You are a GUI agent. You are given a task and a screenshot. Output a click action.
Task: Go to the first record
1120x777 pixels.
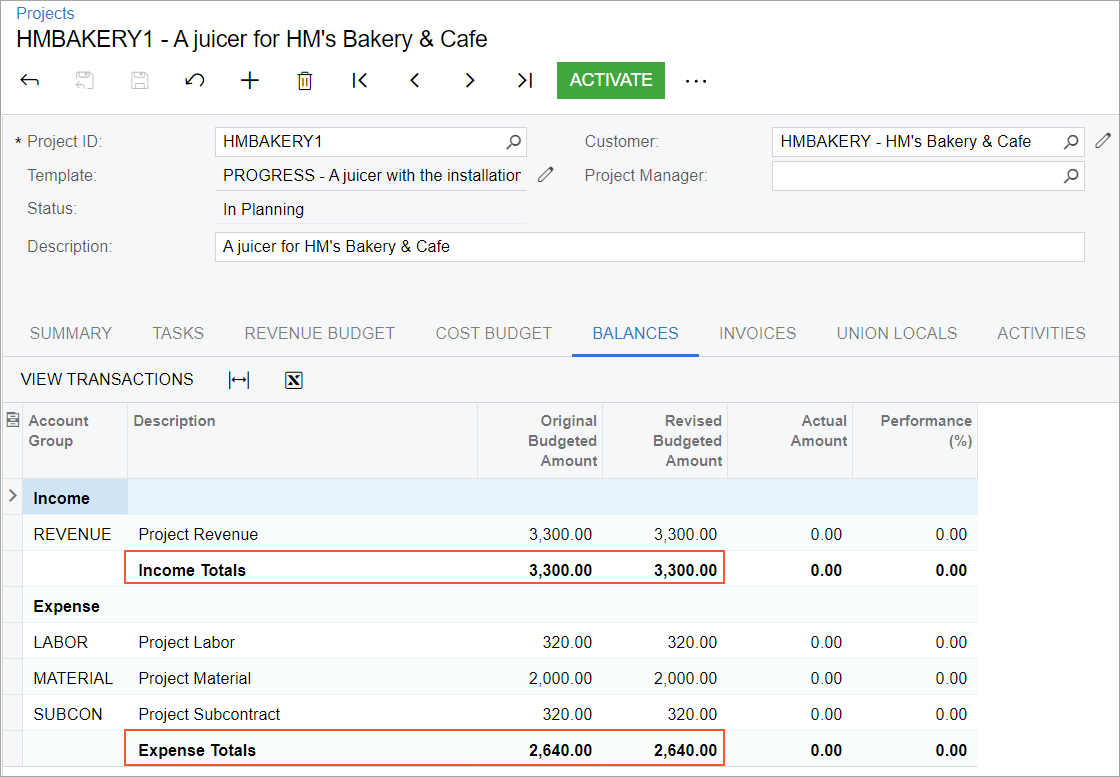pyautogui.click(x=360, y=81)
